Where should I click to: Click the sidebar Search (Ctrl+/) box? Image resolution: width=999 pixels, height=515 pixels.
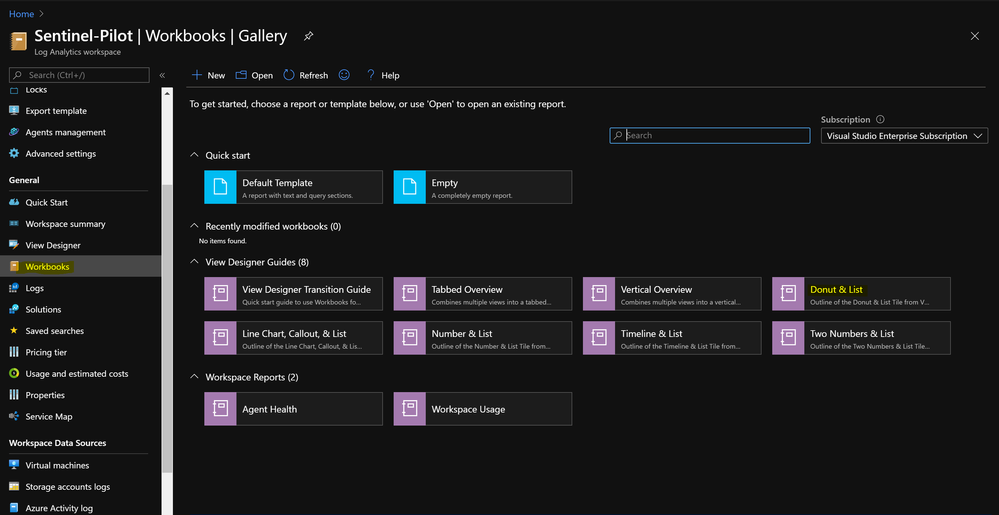click(79, 75)
